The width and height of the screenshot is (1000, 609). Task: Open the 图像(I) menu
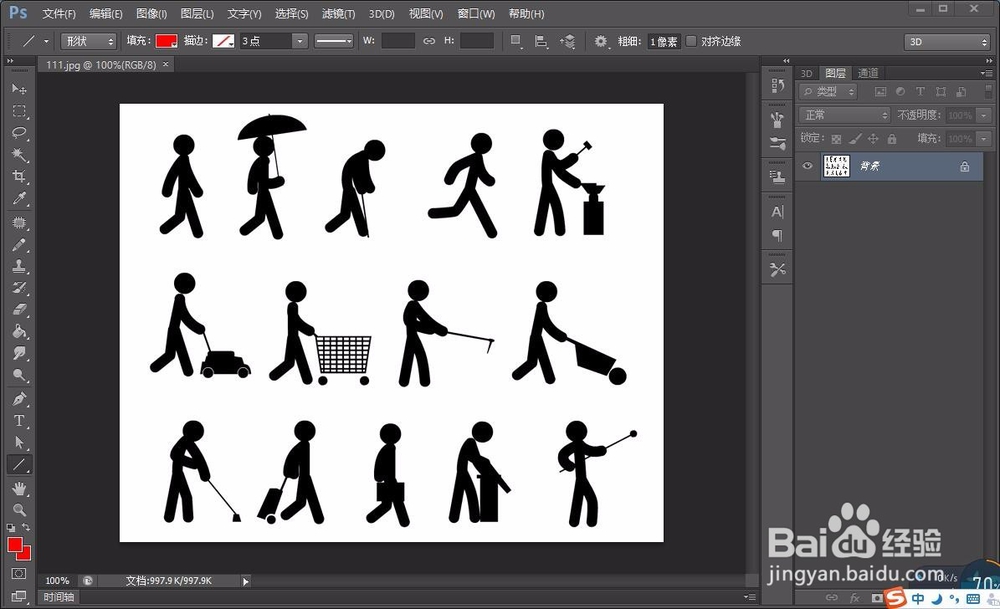(x=151, y=13)
